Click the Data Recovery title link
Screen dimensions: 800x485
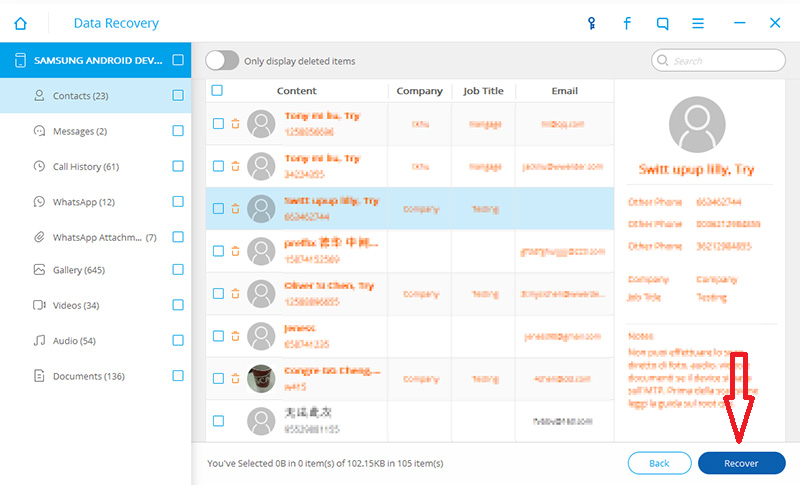116,23
